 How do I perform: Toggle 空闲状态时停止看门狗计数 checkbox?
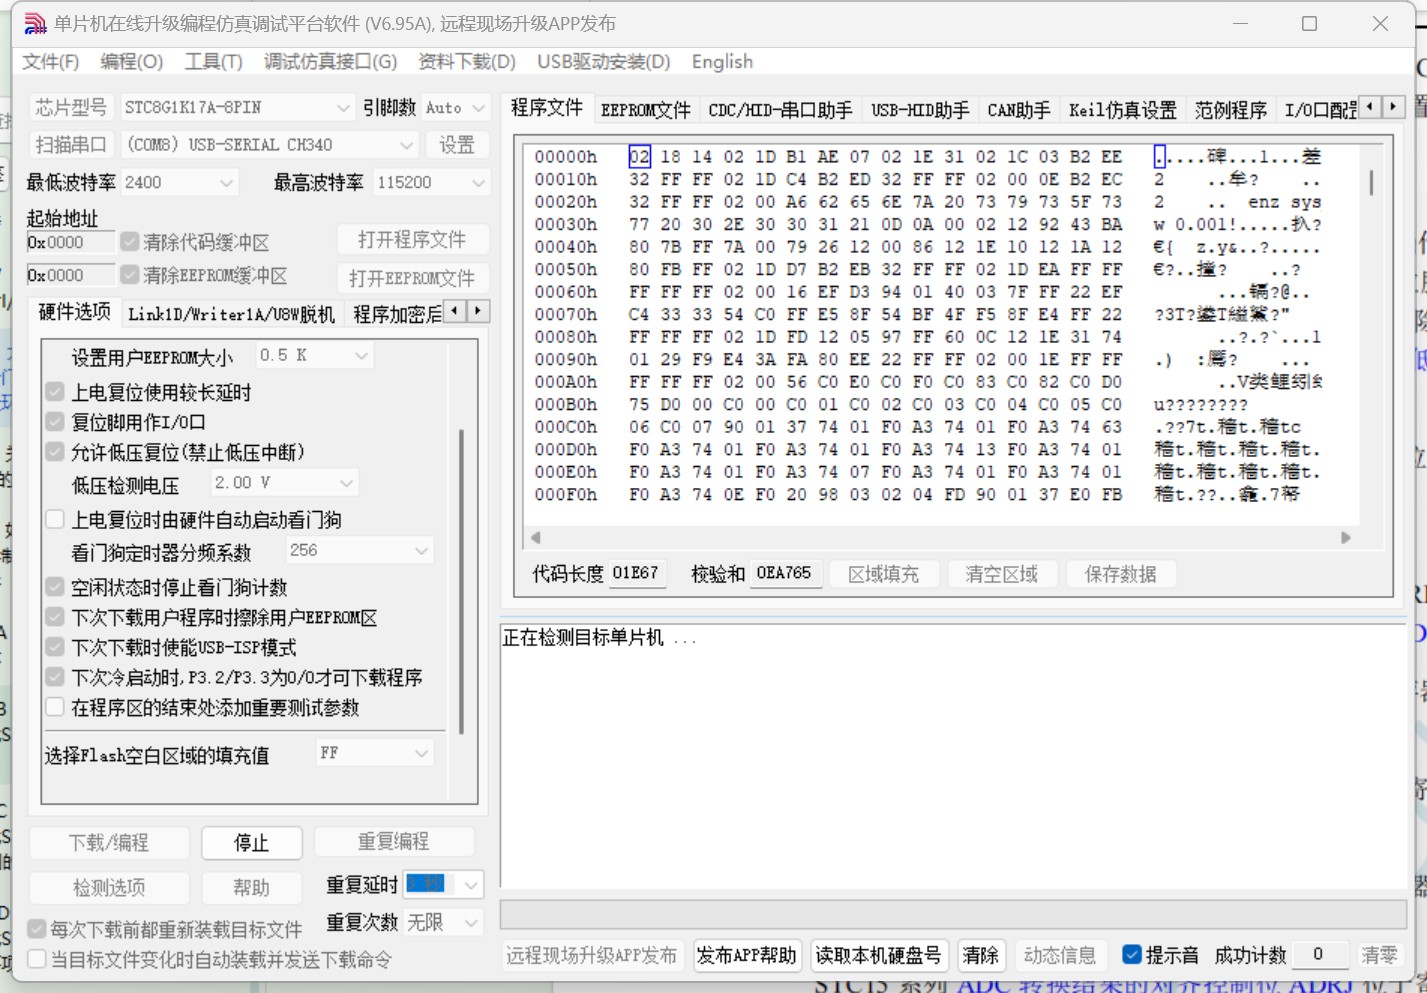[x=55, y=587]
